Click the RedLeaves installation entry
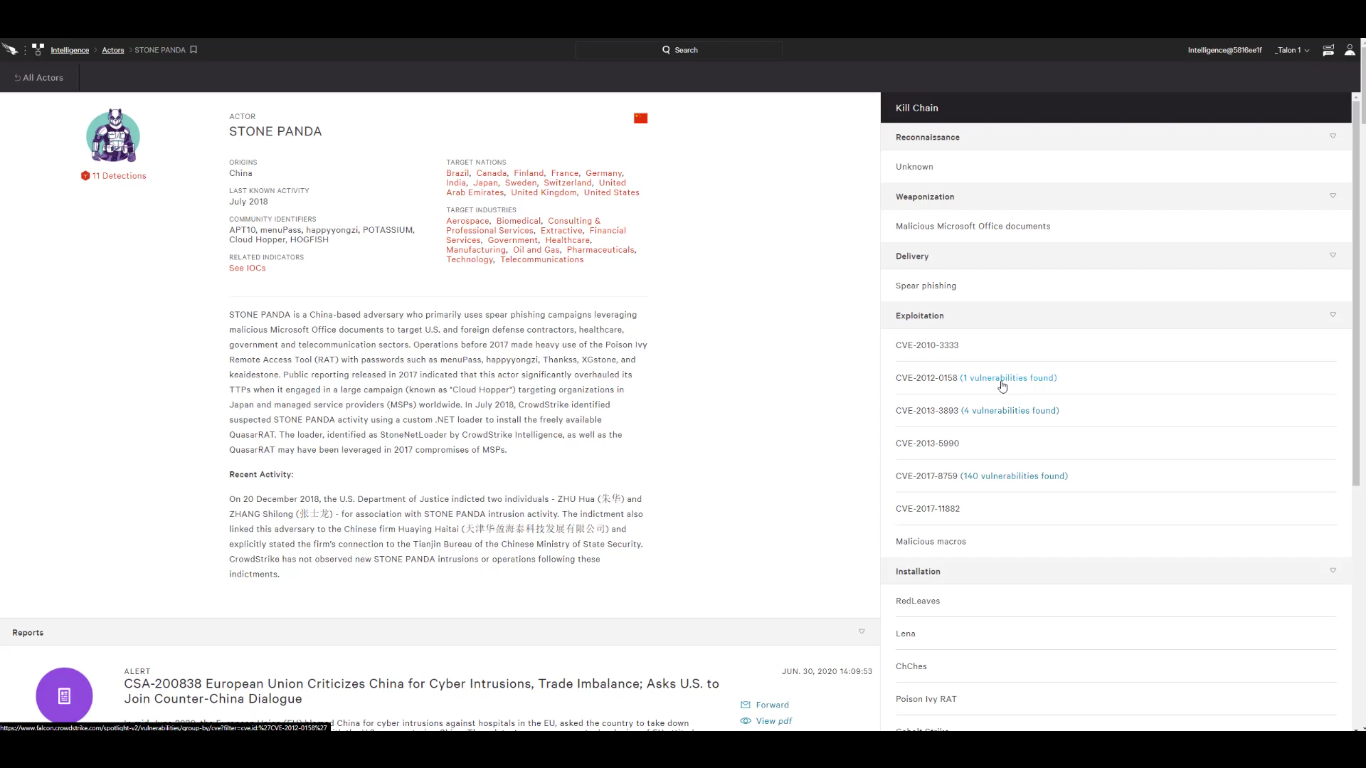This screenshot has width=1366, height=768. [918, 601]
